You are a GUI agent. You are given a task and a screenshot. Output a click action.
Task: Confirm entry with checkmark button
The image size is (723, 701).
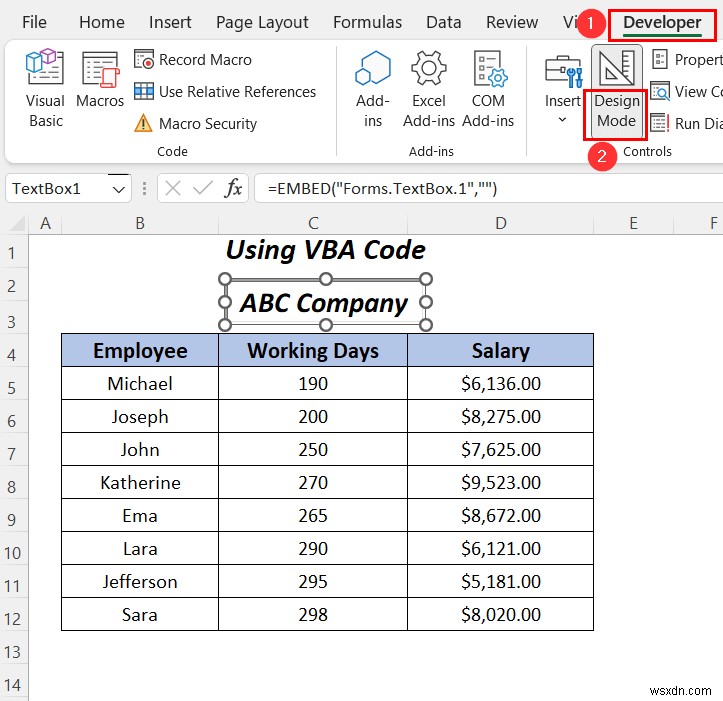pos(202,189)
